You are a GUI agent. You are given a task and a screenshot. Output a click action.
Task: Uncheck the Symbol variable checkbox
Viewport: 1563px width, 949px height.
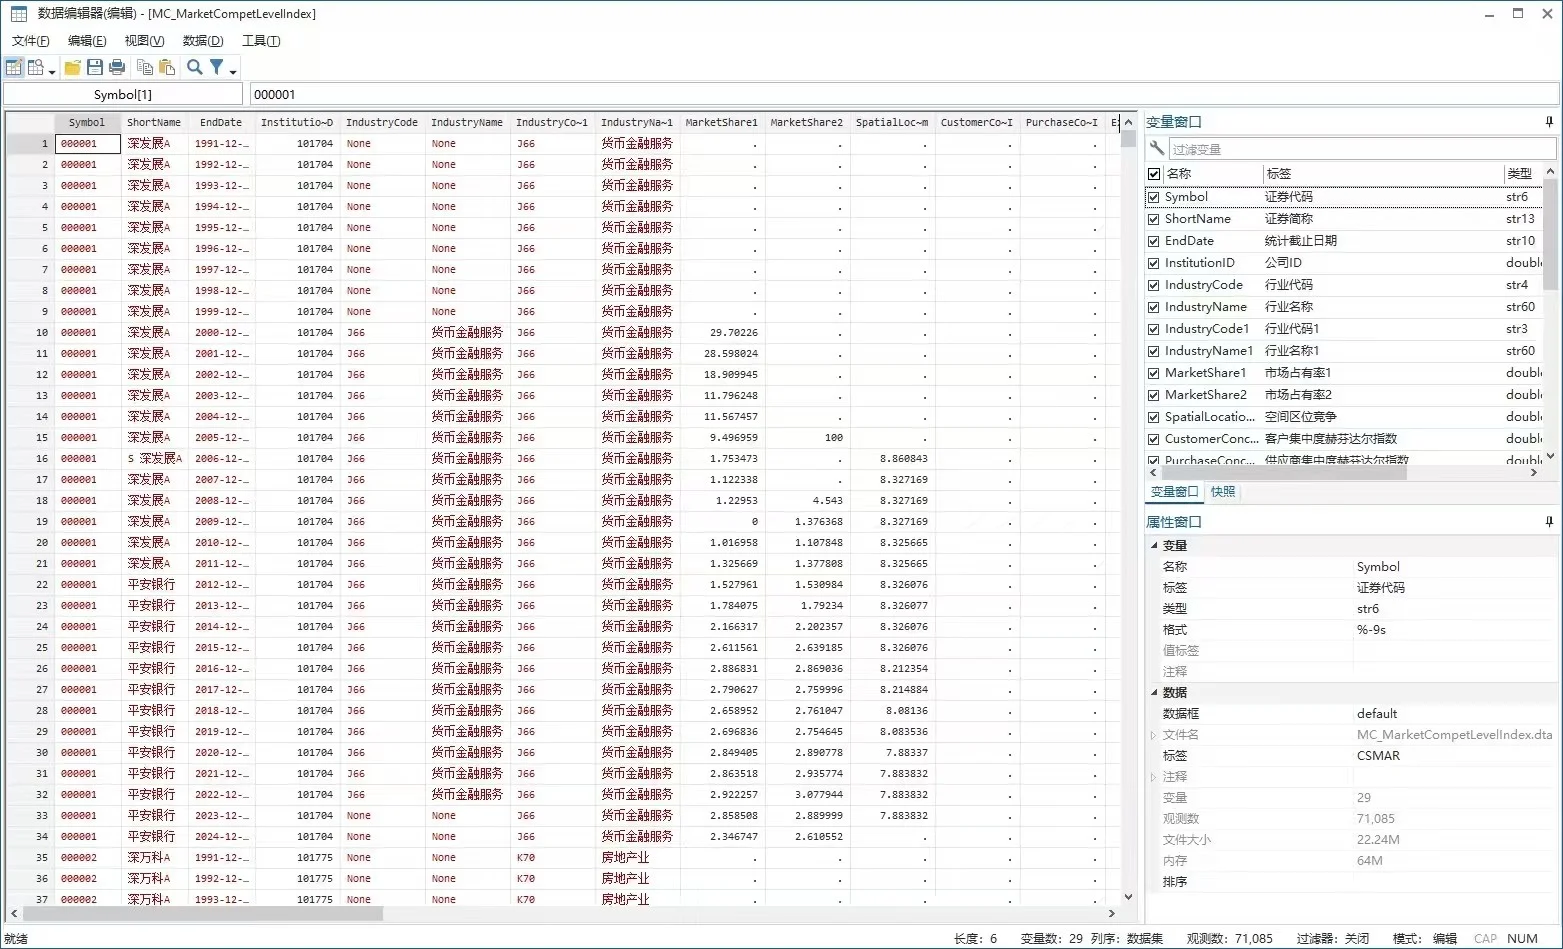(x=1154, y=197)
